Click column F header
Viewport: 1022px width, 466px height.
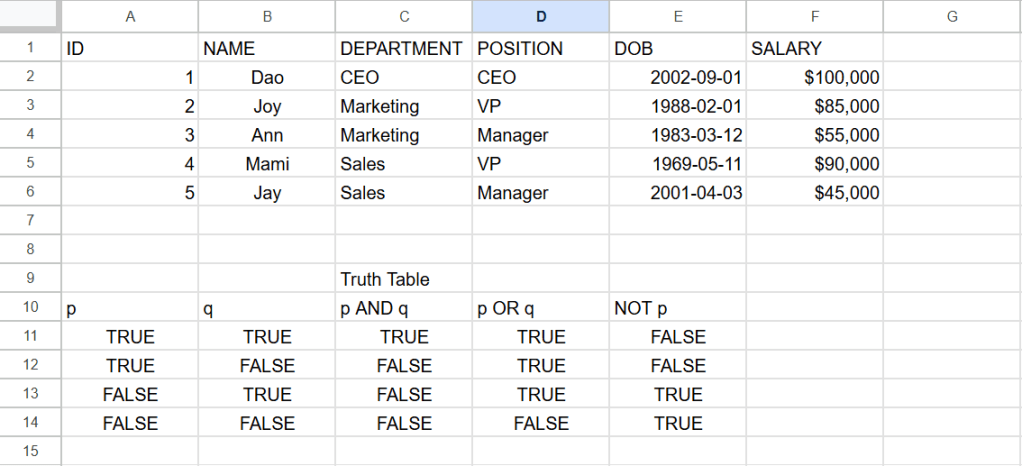[814, 16]
